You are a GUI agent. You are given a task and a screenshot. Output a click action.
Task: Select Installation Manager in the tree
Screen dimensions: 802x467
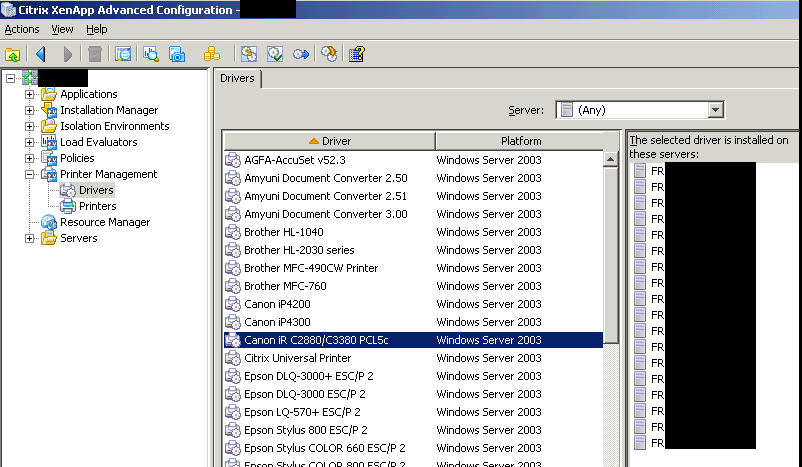click(x=109, y=110)
